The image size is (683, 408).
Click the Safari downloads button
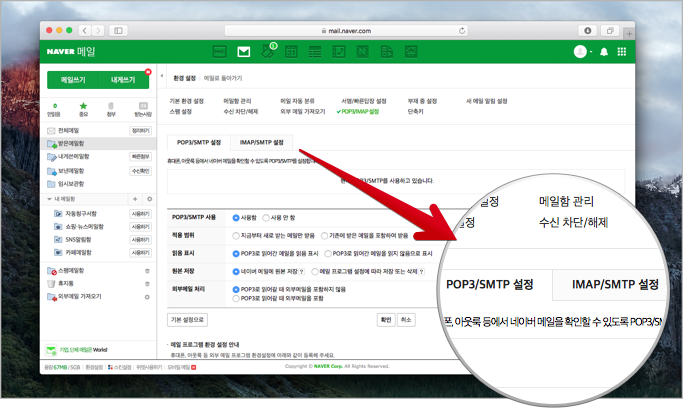587,30
